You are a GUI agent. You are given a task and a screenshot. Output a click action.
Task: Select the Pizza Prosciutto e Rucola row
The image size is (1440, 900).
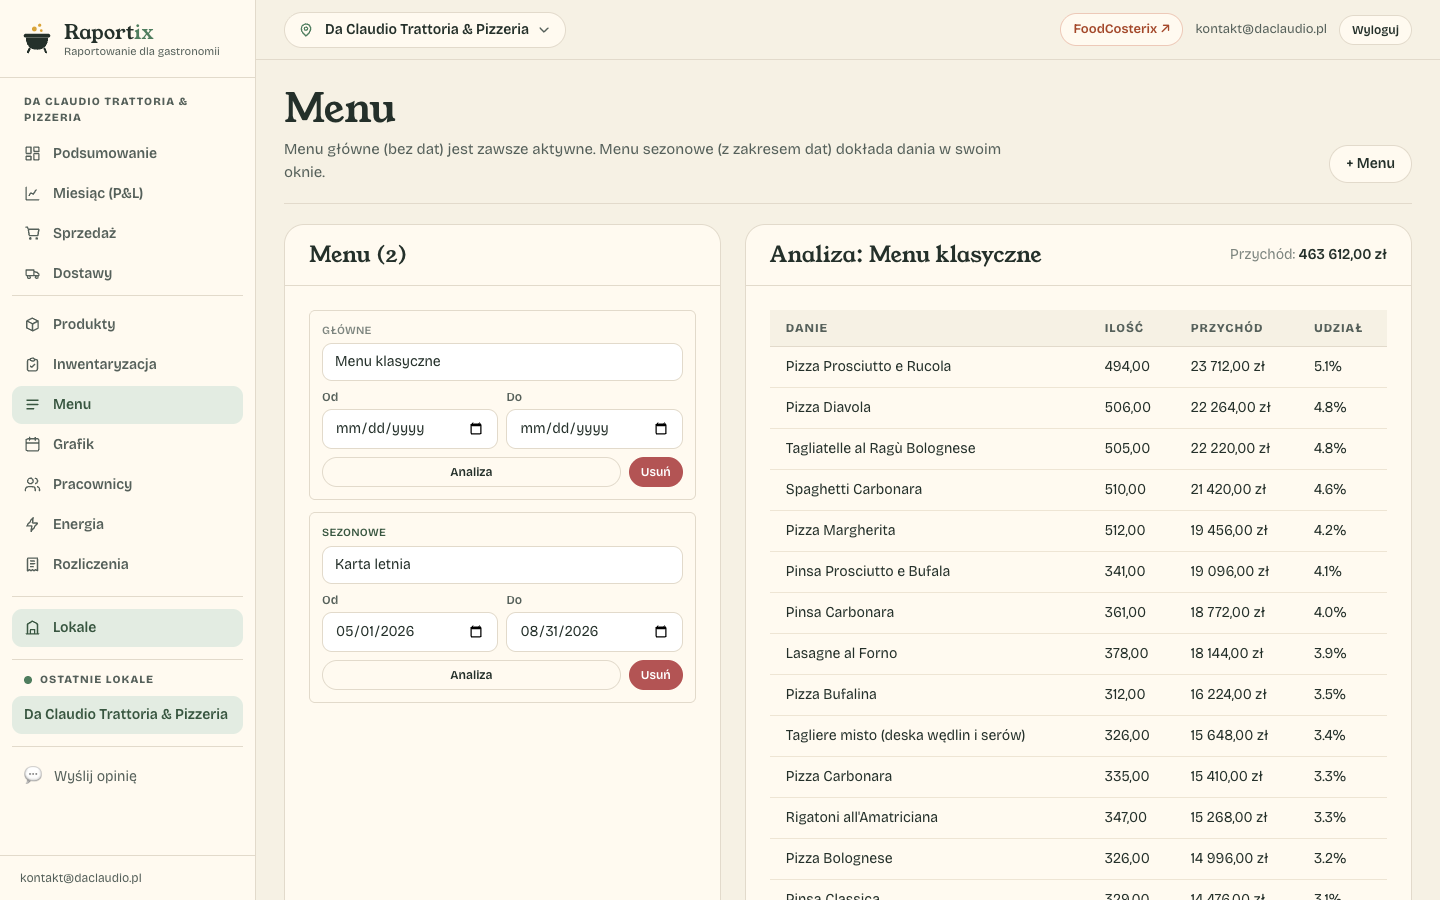point(1078,367)
